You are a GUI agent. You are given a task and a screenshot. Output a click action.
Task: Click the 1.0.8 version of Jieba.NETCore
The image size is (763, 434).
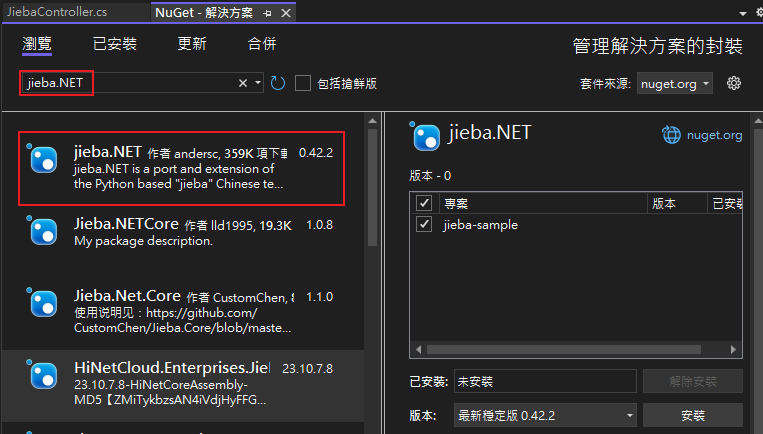pyautogui.click(x=319, y=225)
